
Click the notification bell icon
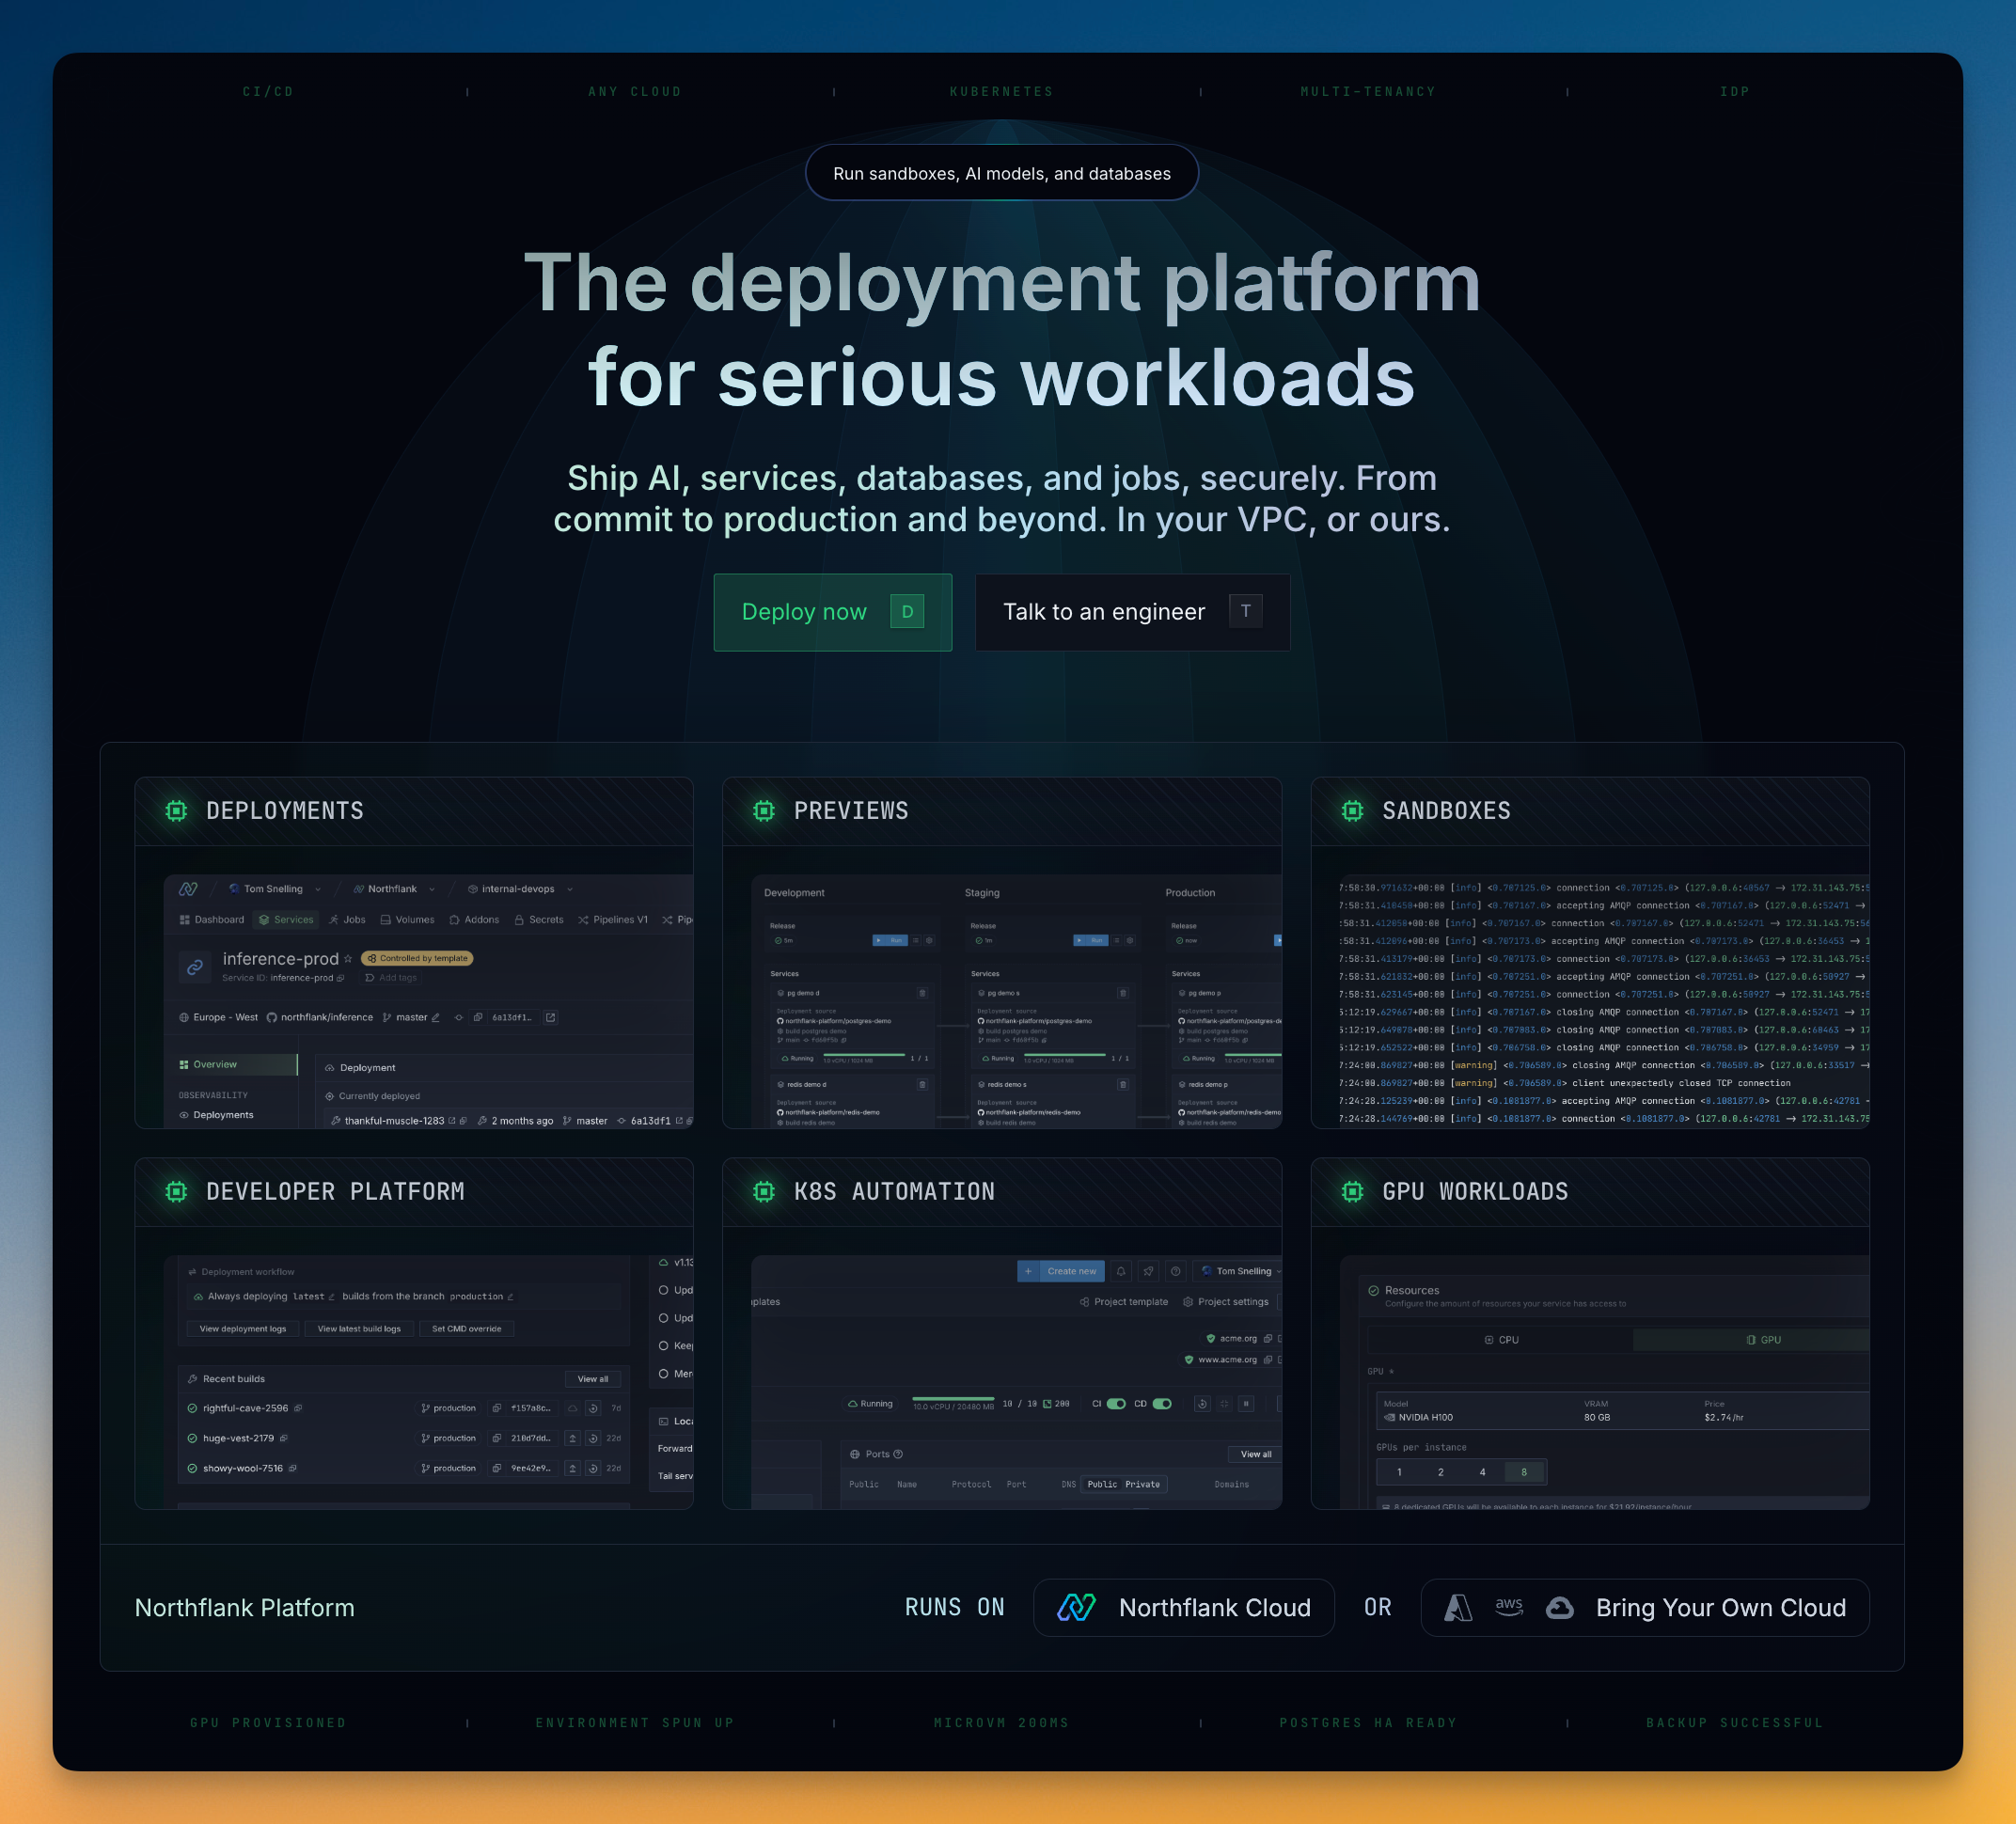1121,1271
